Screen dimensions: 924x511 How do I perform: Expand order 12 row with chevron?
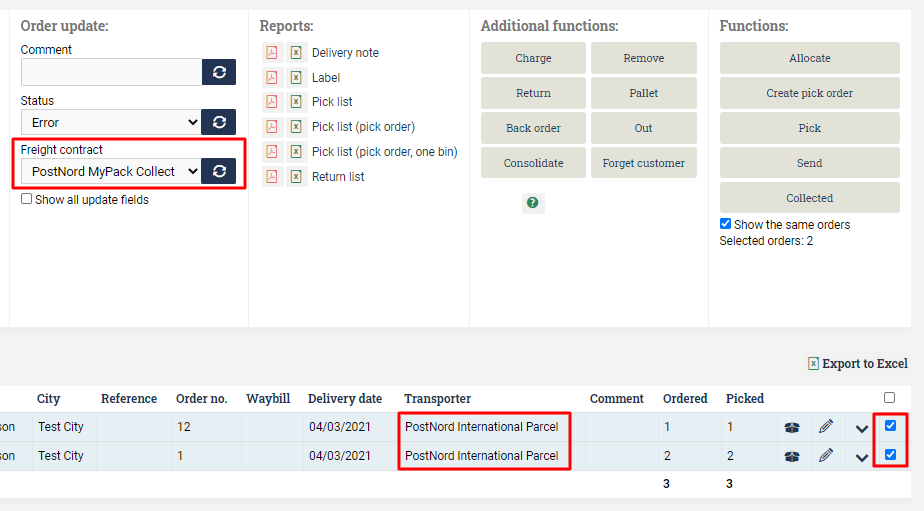862,428
